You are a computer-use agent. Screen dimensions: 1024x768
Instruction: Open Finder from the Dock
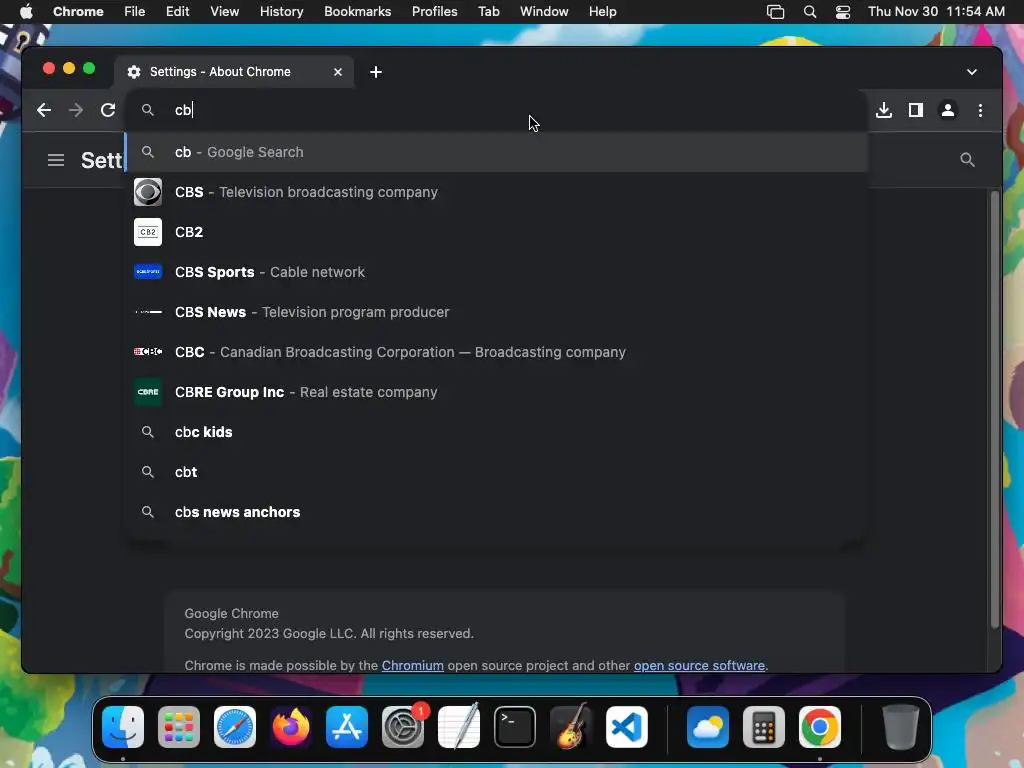123,727
